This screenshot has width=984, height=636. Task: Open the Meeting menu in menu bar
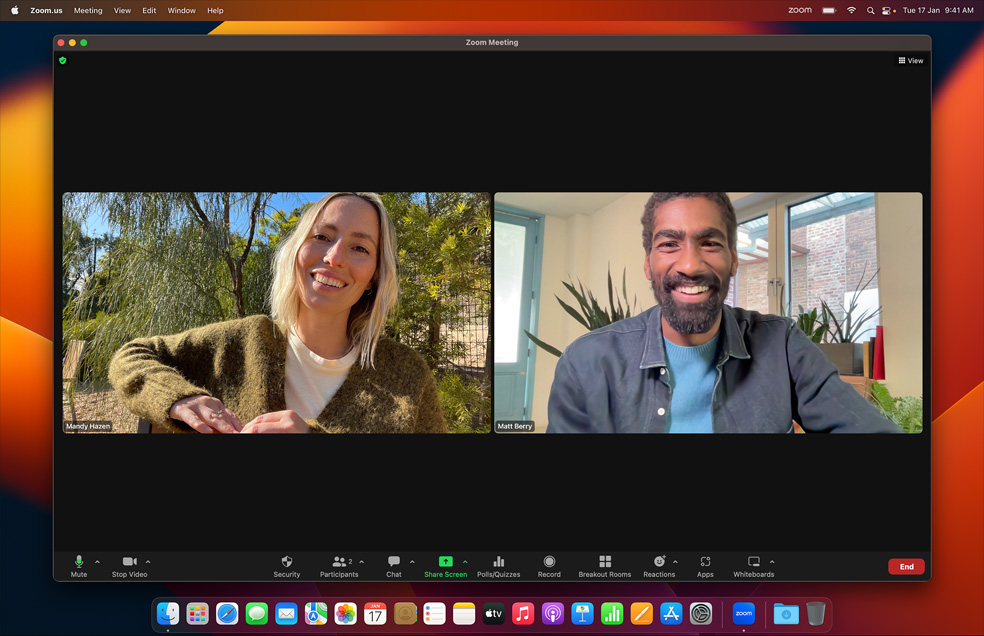[88, 10]
